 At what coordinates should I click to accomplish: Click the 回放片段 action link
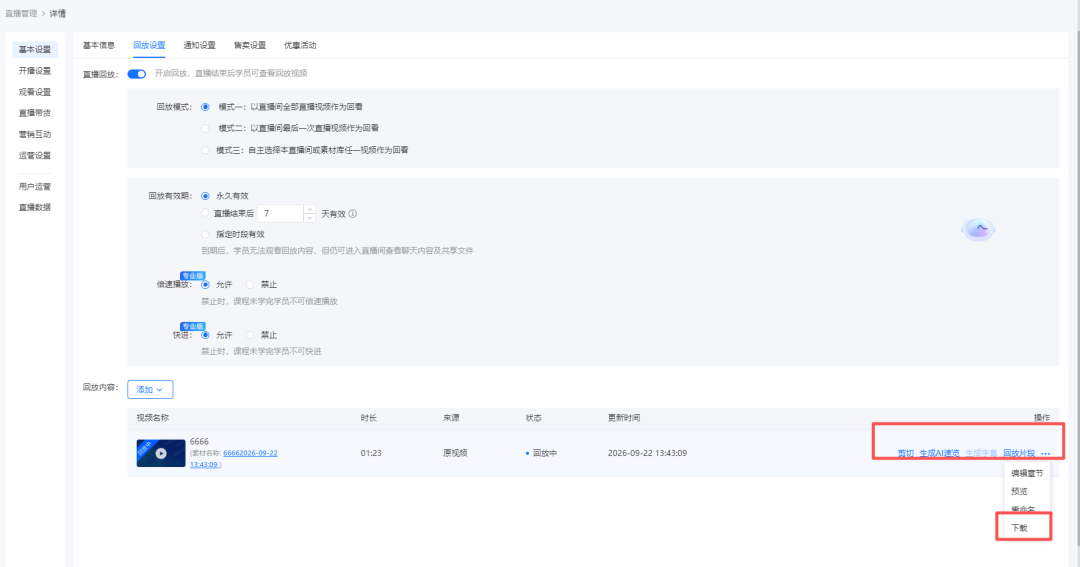pyautogui.click(x=1019, y=453)
